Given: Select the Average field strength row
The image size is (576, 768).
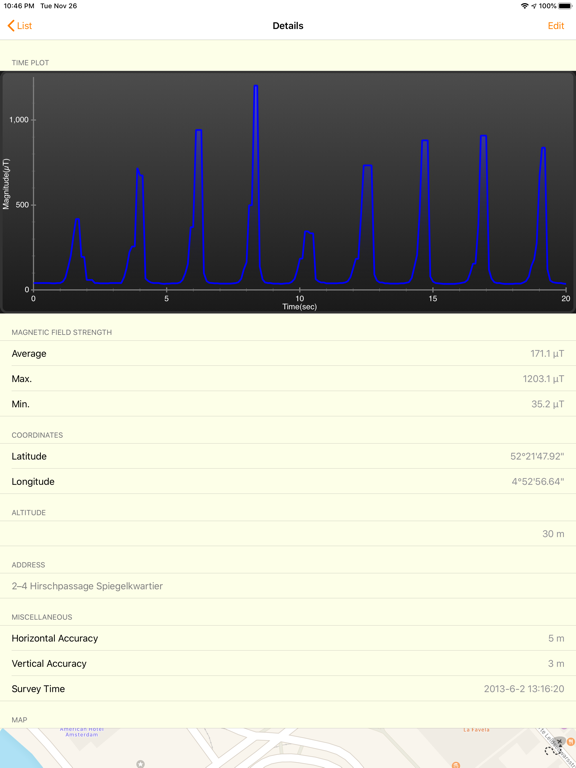Looking at the screenshot, I should click(x=288, y=354).
